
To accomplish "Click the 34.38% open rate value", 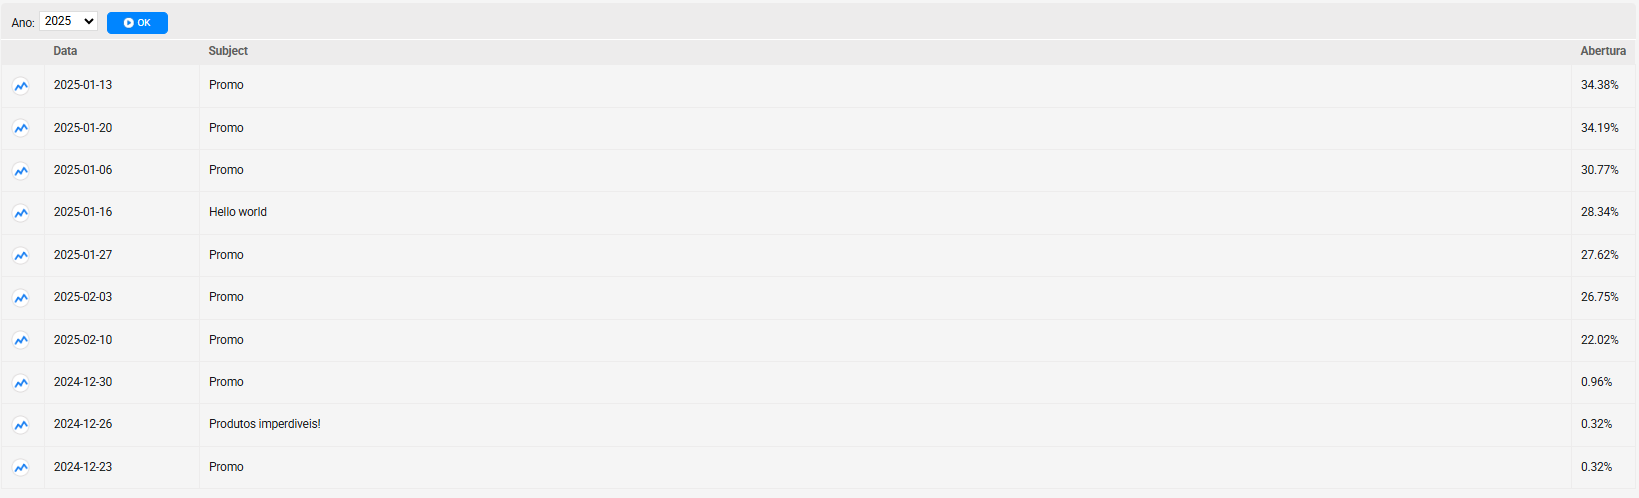I will 1599,85.
